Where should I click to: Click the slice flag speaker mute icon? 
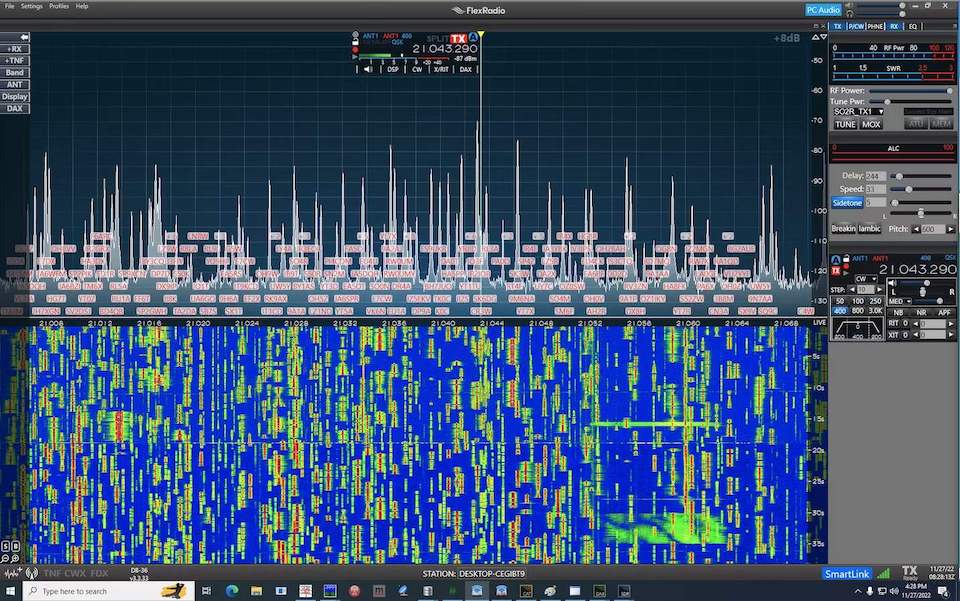(368, 69)
